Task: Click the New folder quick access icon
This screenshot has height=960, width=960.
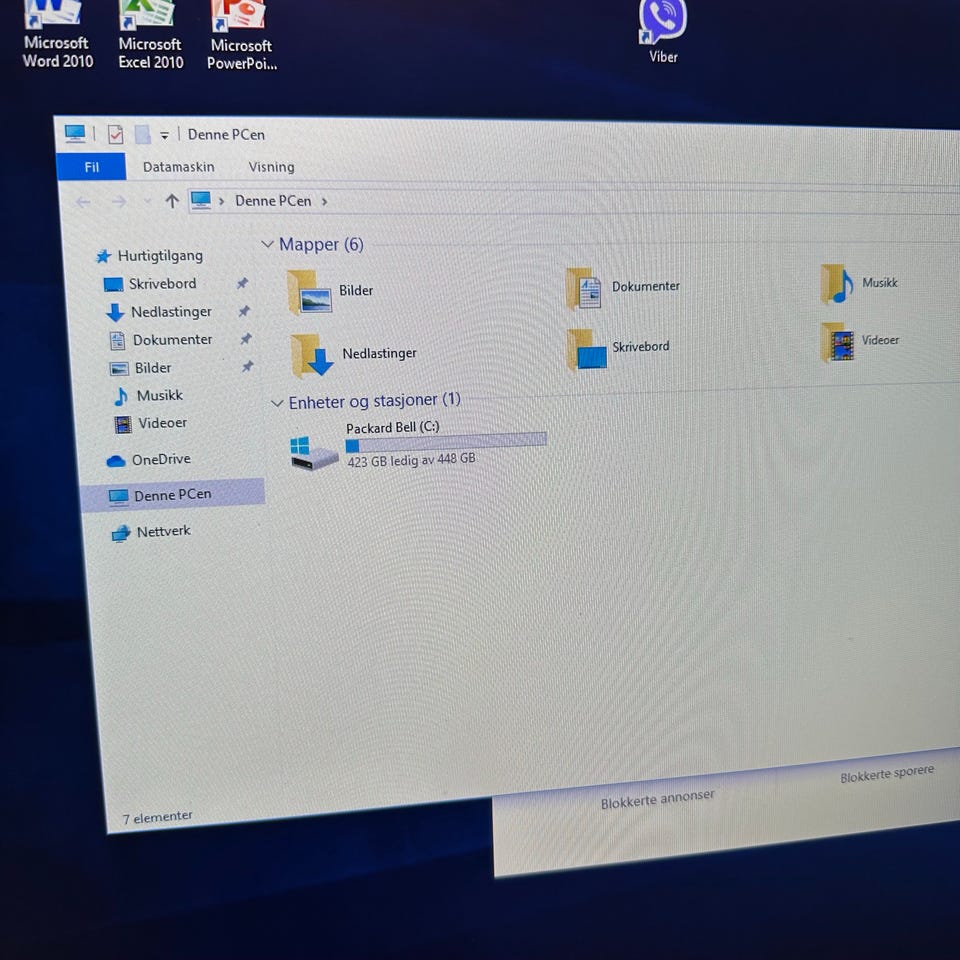Action: coord(142,134)
